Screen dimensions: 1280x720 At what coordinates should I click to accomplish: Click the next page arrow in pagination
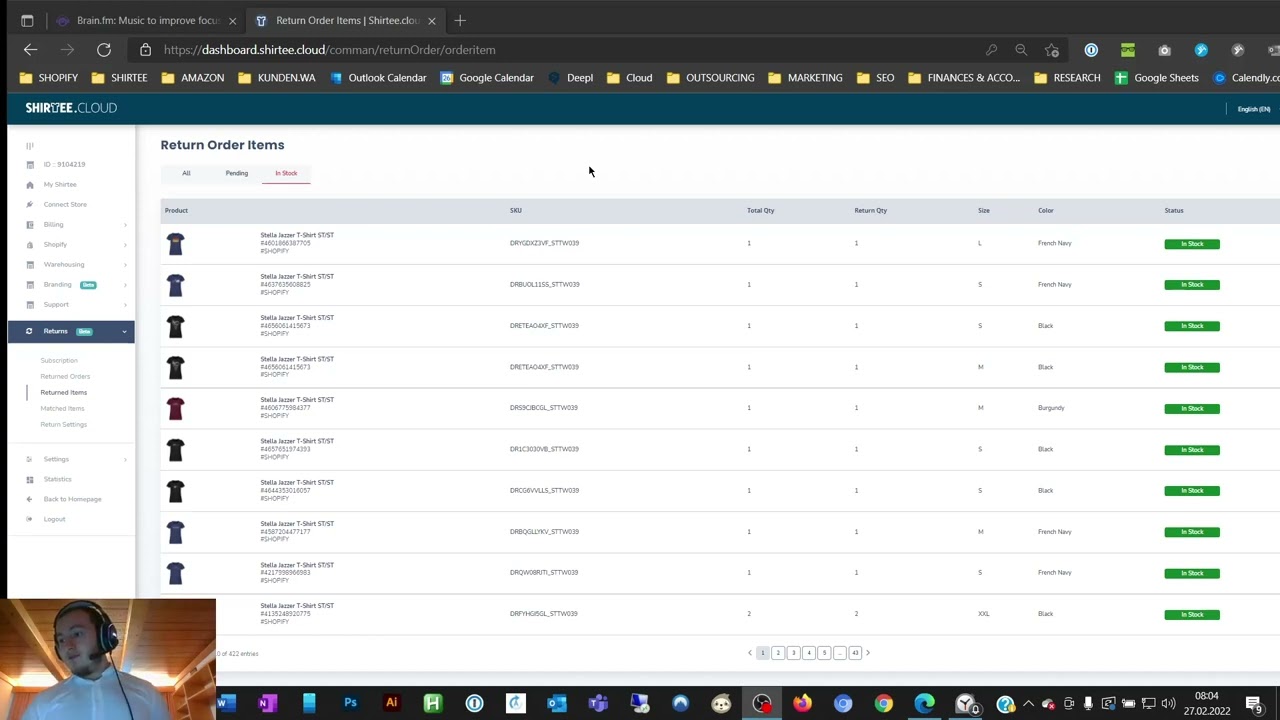click(x=868, y=653)
